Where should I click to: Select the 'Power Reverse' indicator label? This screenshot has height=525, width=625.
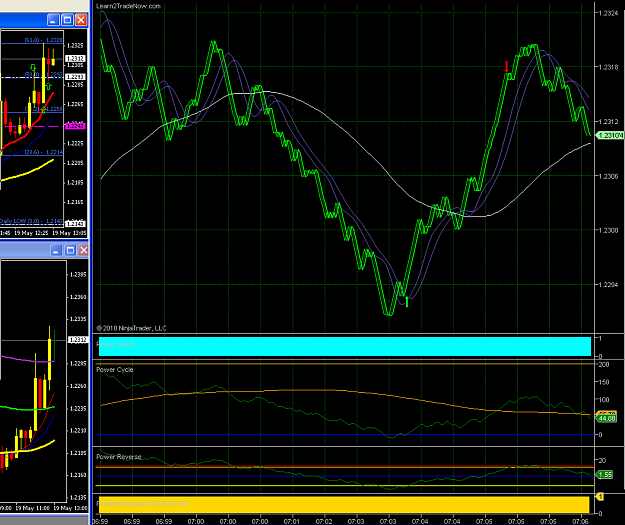[x=119, y=457]
